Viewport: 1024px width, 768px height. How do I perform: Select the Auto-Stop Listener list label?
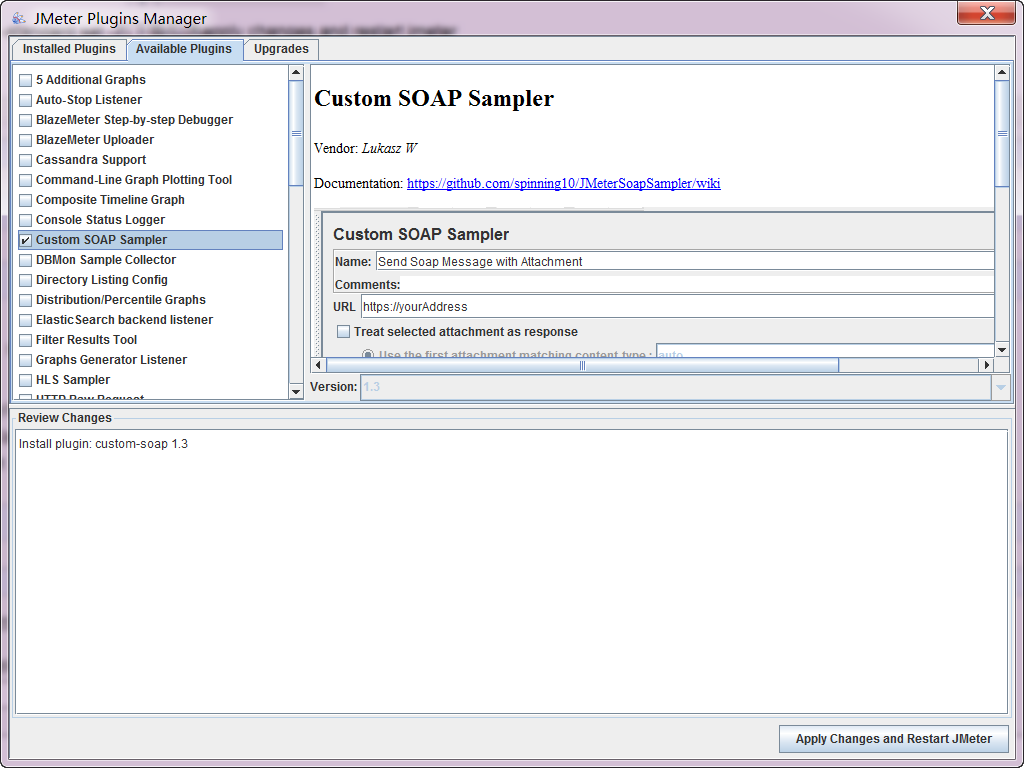coord(89,100)
